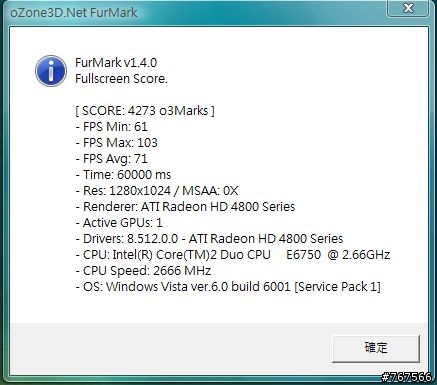Screen dimensions: 437x385
Task: Confirm the dialog with the 確定 button
Action: (376, 348)
